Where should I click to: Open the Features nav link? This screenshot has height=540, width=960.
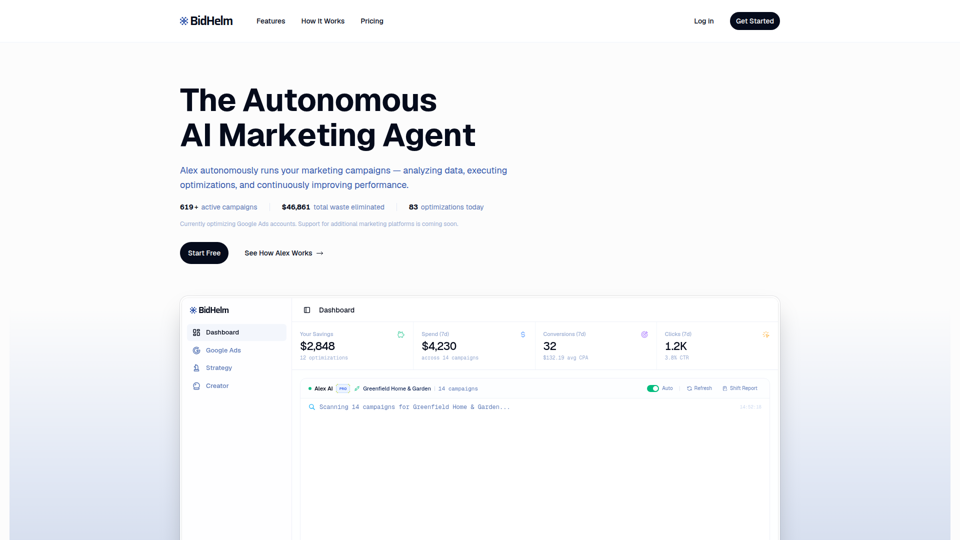point(271,21)
